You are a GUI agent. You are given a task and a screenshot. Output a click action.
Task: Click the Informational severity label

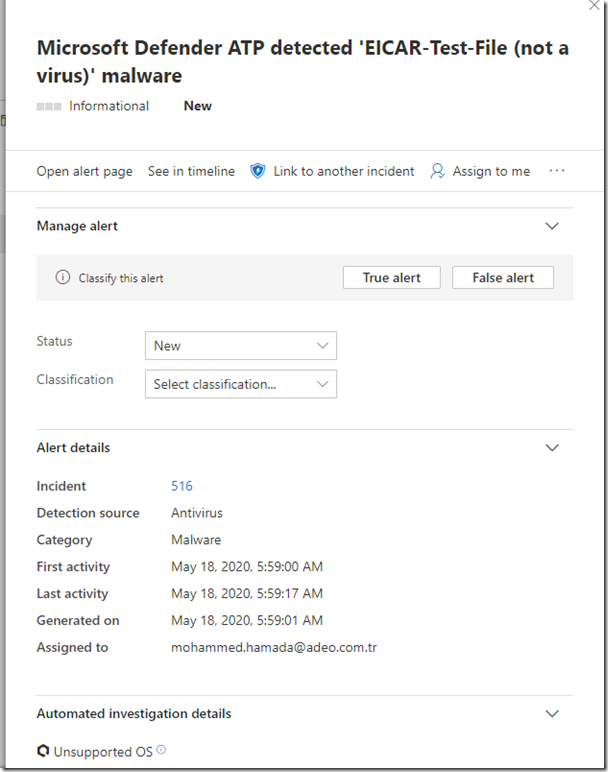coord(109,106)
